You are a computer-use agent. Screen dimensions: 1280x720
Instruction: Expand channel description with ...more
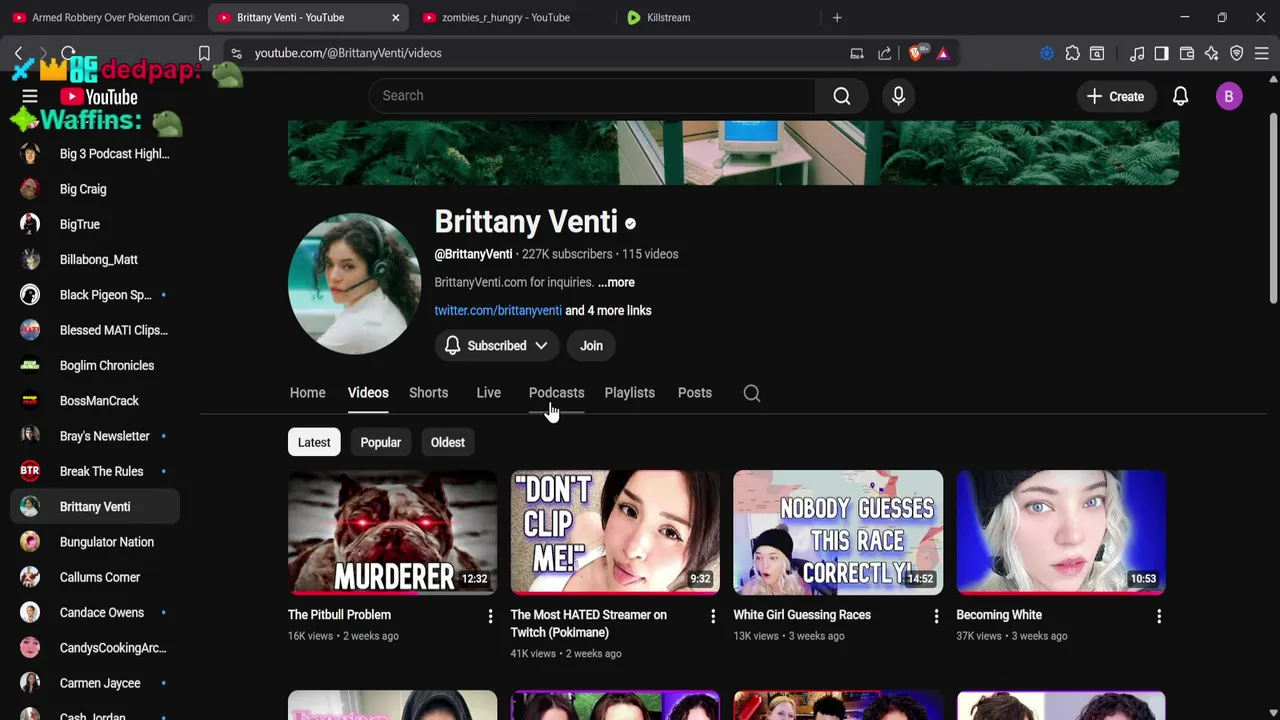616,282
